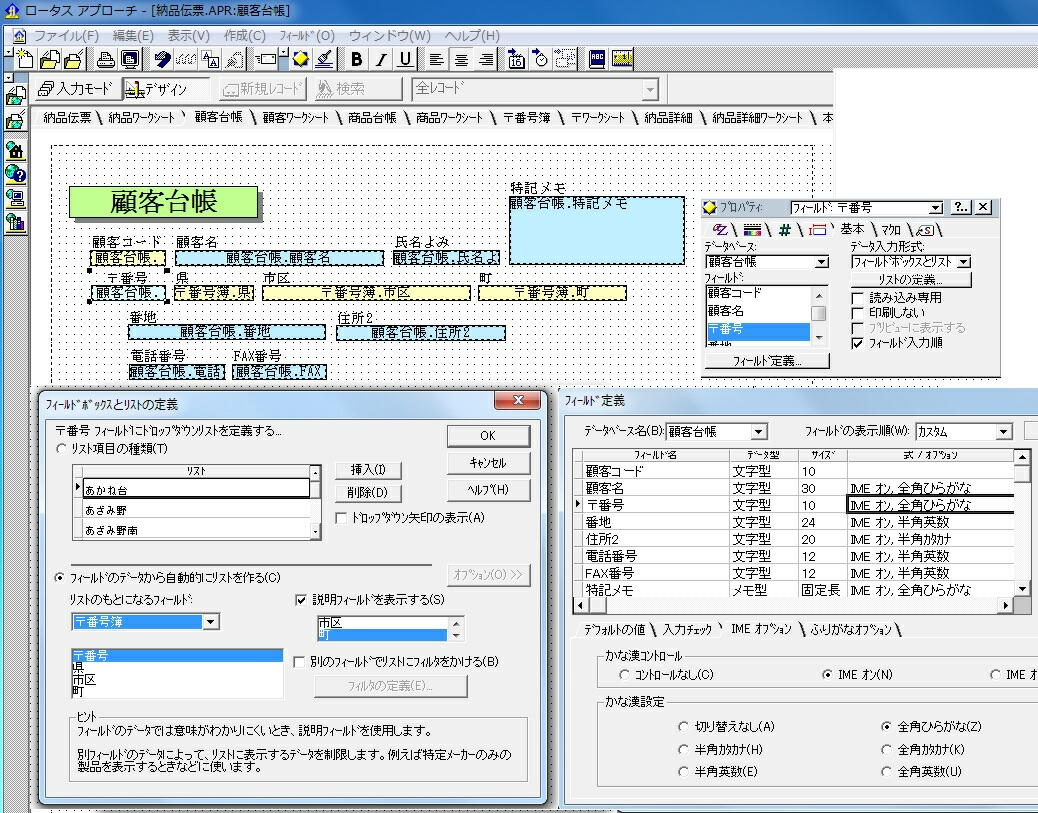1038x813 pixels.
Task: Switch to 納品伝票 tab
Action: pos(68,118)
